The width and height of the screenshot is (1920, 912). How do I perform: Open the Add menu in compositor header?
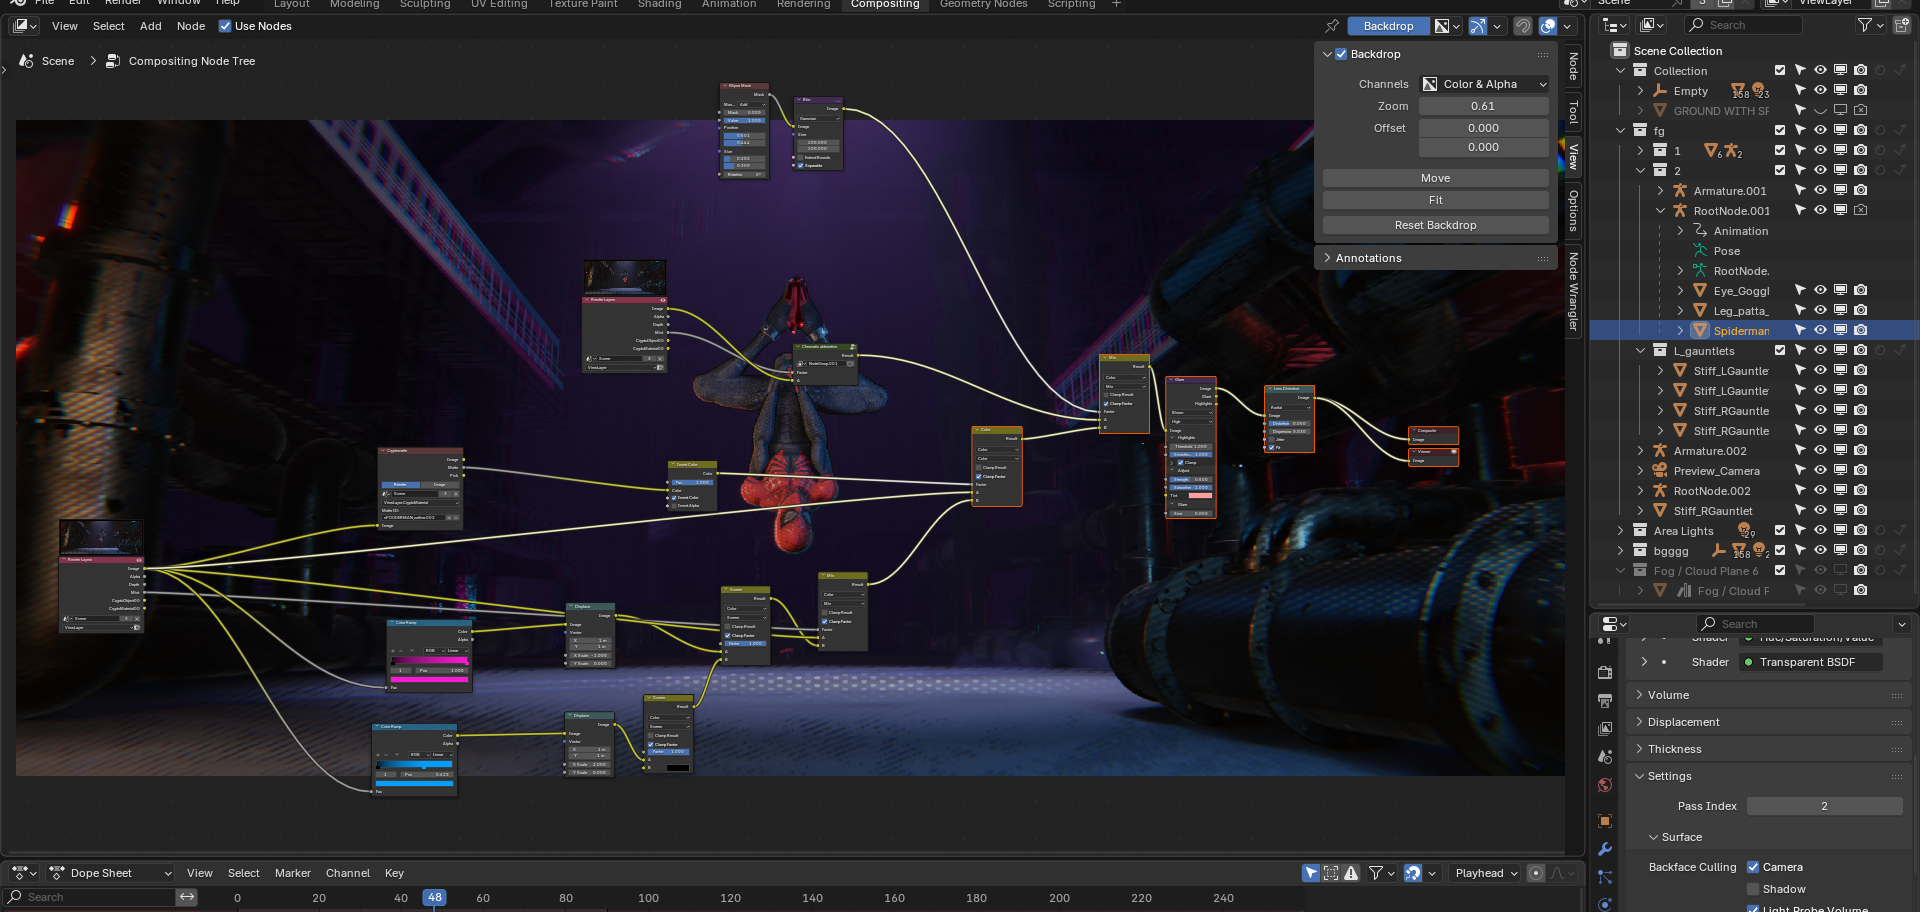tap(151, 26)
